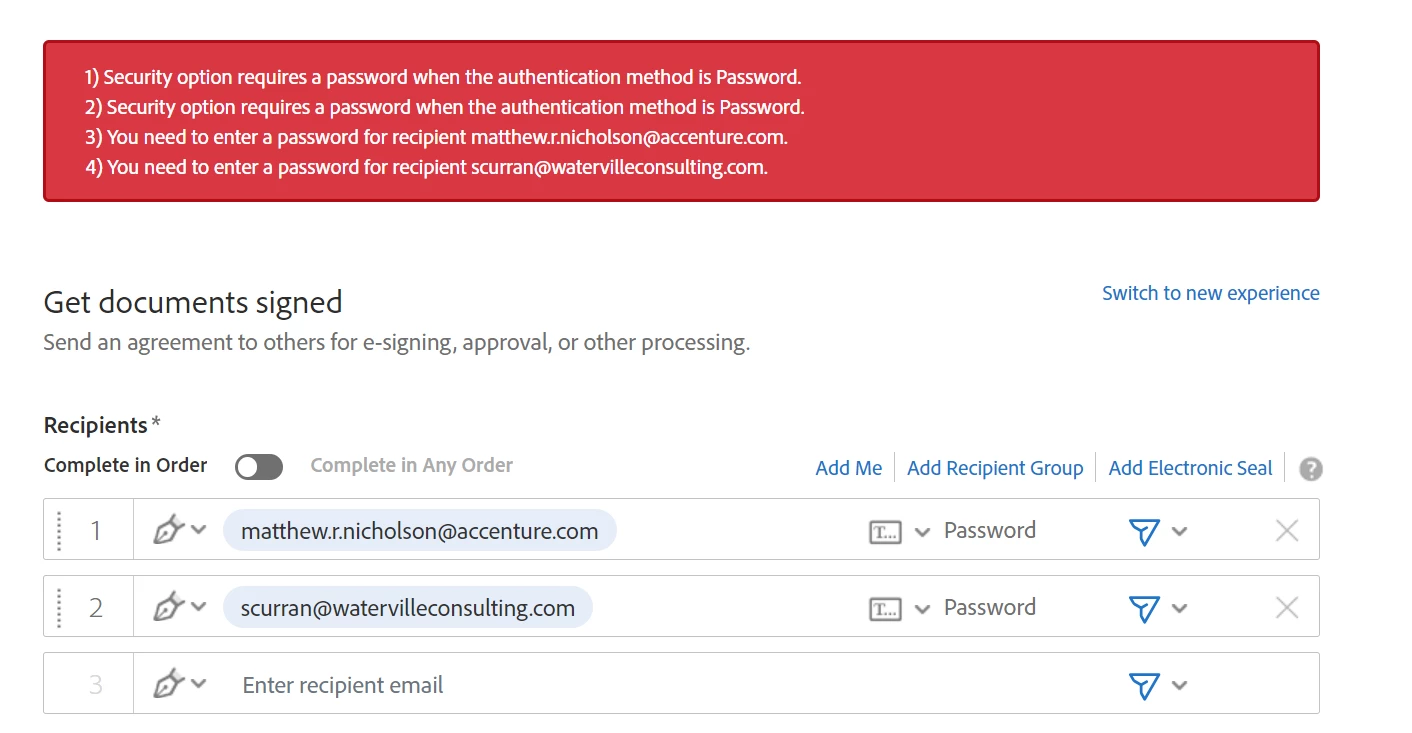Click Add Me link
The height and width of the screenshot is (733, 1412).
pyautogui.click(x=849, y=468)
